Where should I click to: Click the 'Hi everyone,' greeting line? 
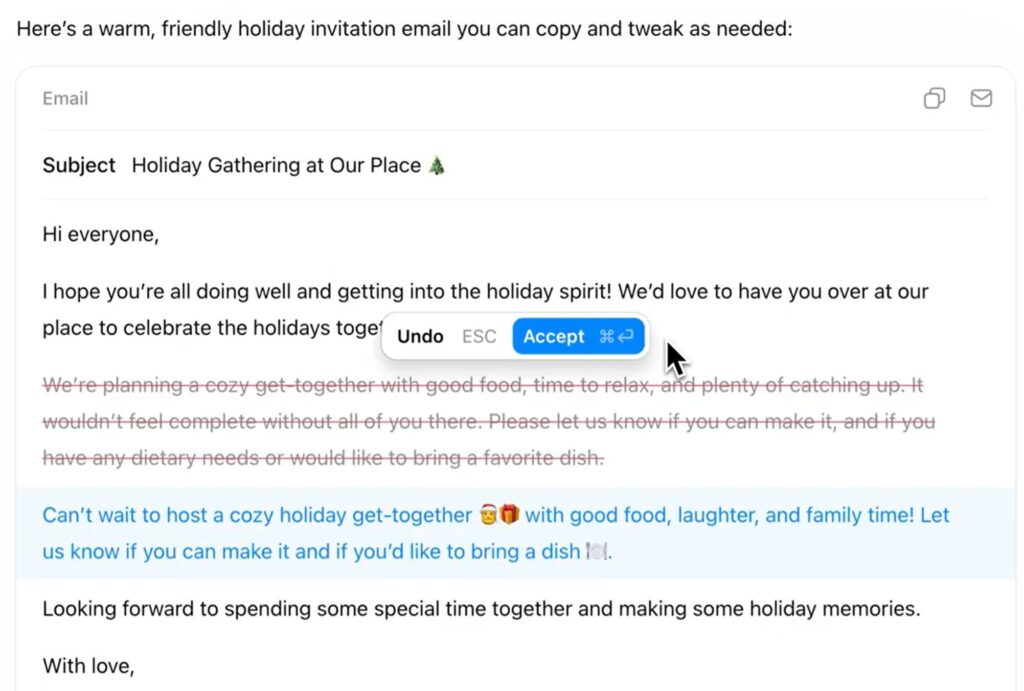point(101,235)
